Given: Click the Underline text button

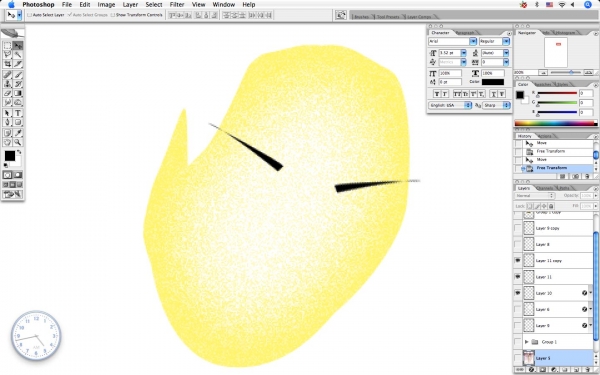Looking at the screenshot, I should (493, 94).
